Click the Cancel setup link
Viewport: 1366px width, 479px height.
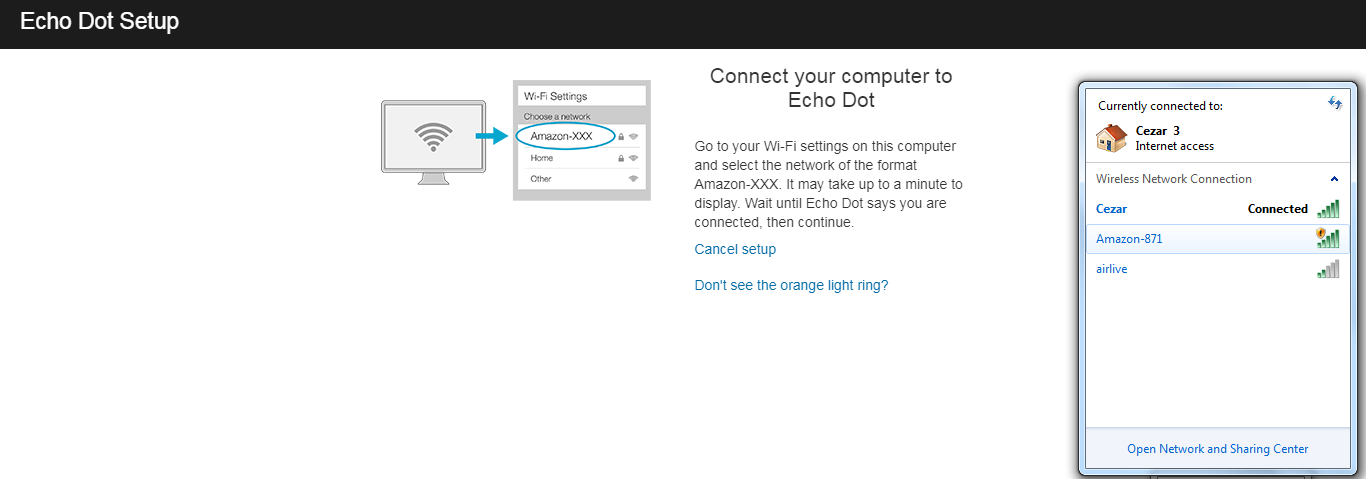pos(735,249)
